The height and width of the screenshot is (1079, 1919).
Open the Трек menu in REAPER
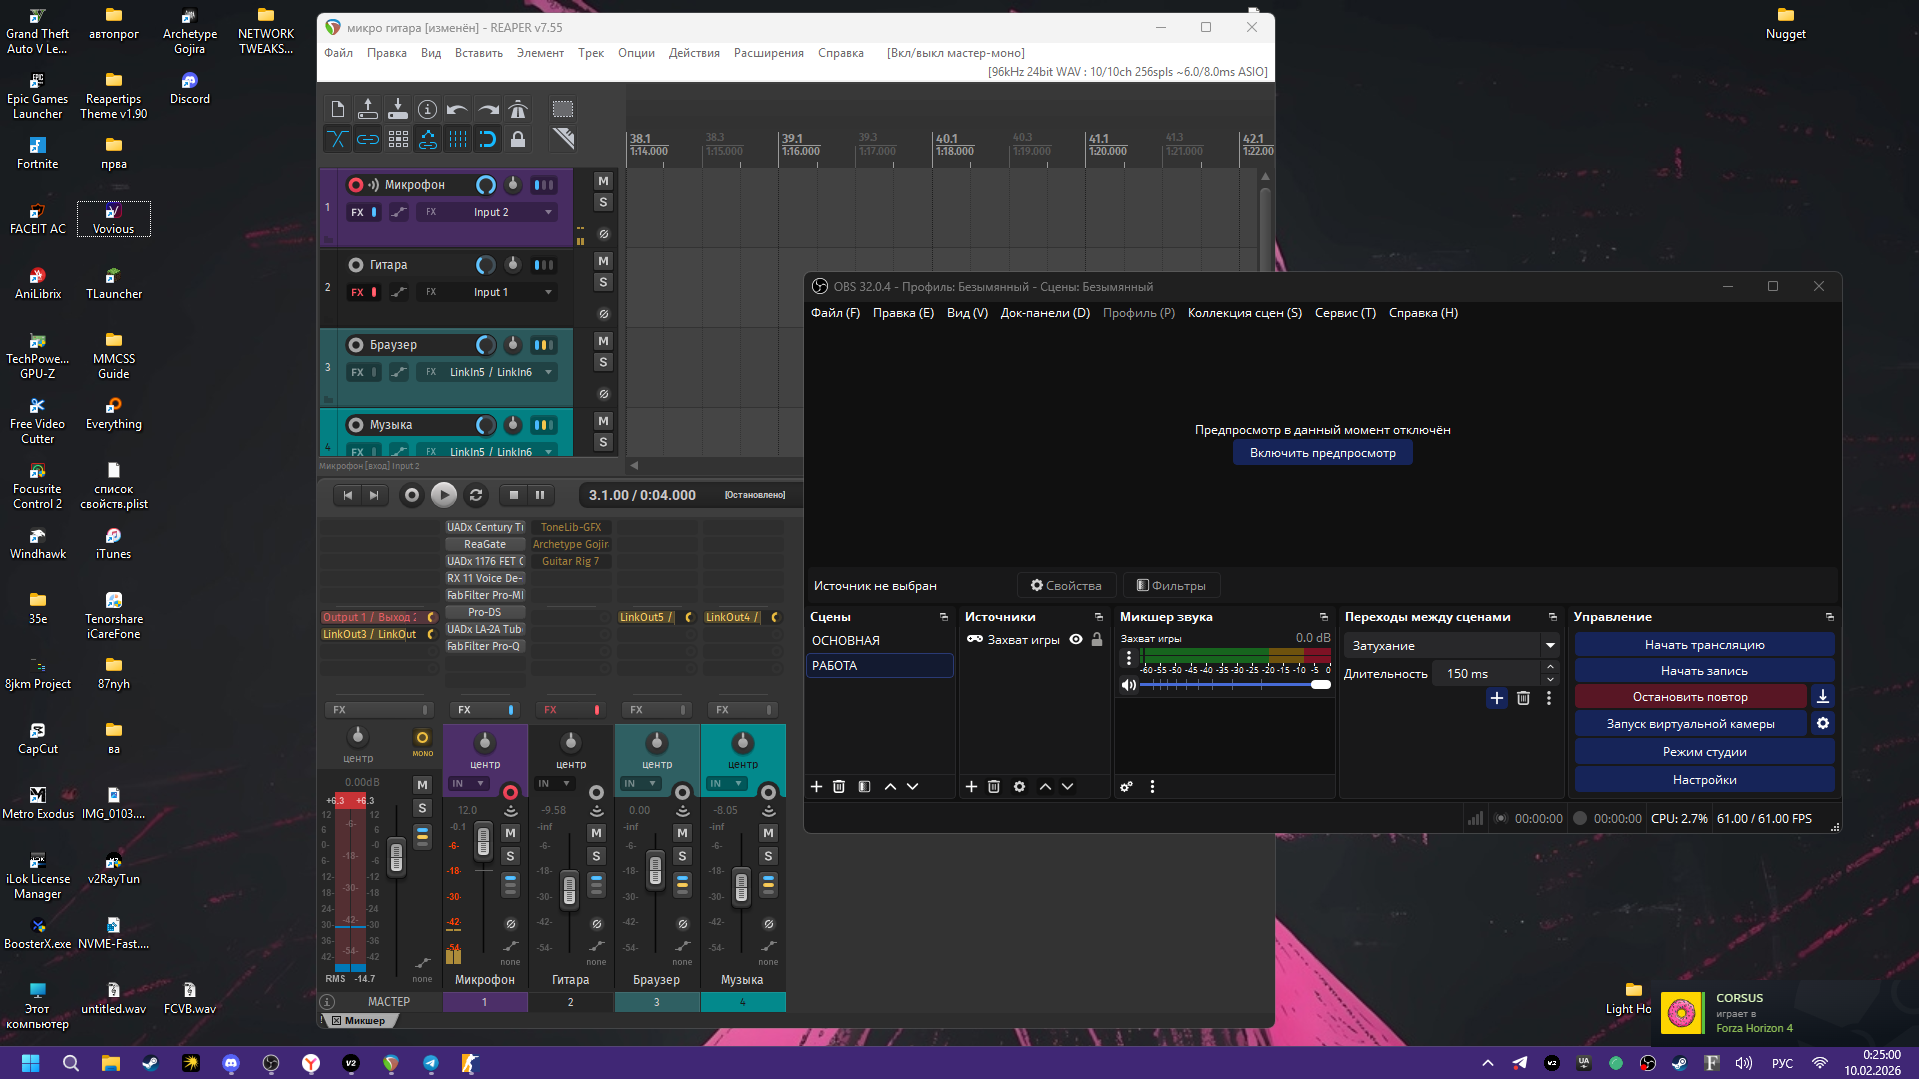click(x=591, y=53)
